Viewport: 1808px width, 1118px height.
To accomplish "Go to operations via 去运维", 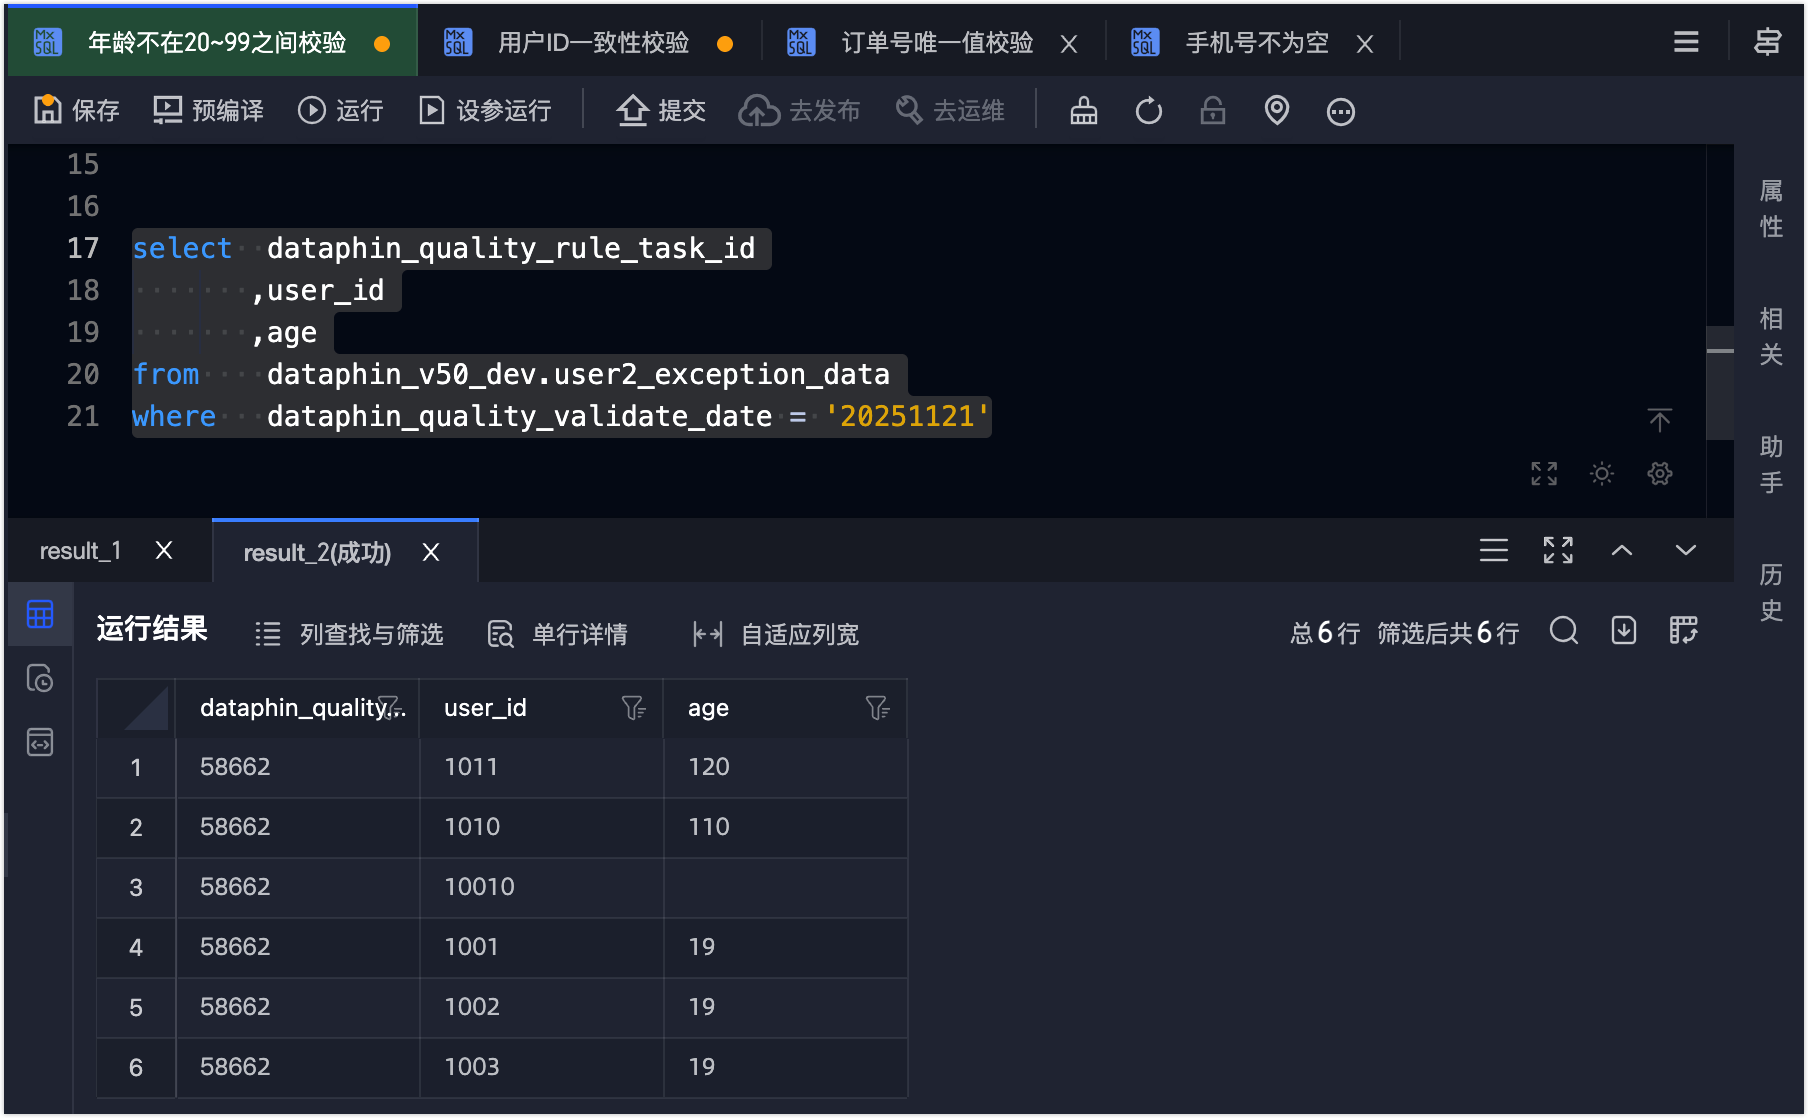I will tap(949, 110).
